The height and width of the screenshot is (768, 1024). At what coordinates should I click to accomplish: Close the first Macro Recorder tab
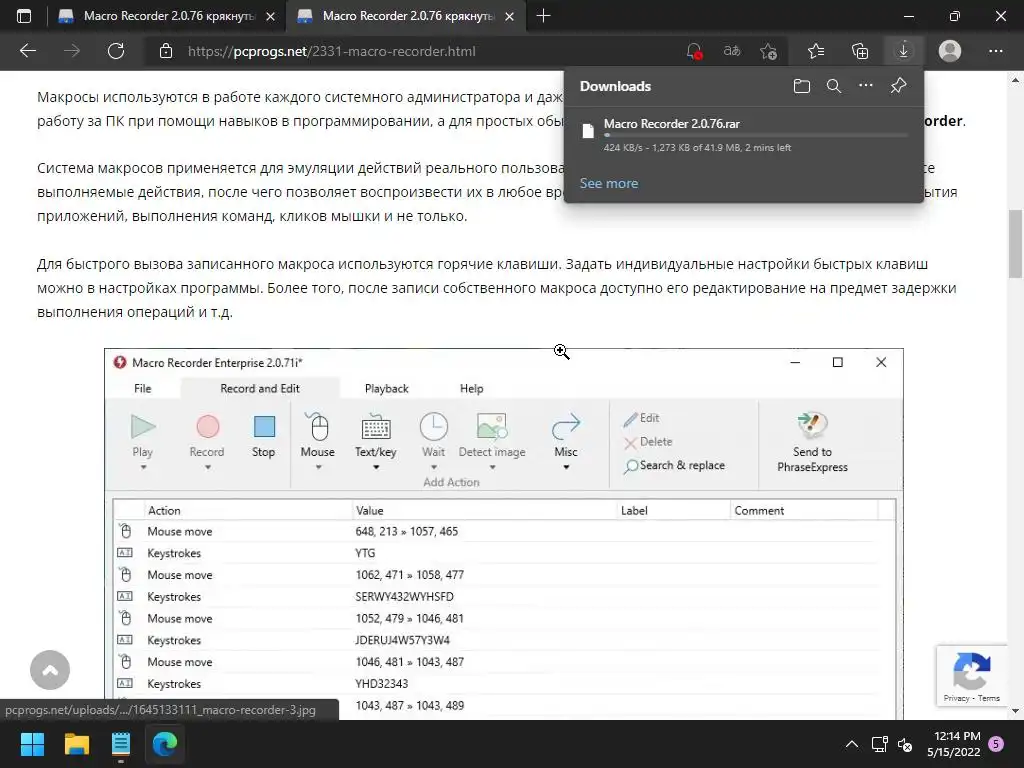click(x=270, y=17)
